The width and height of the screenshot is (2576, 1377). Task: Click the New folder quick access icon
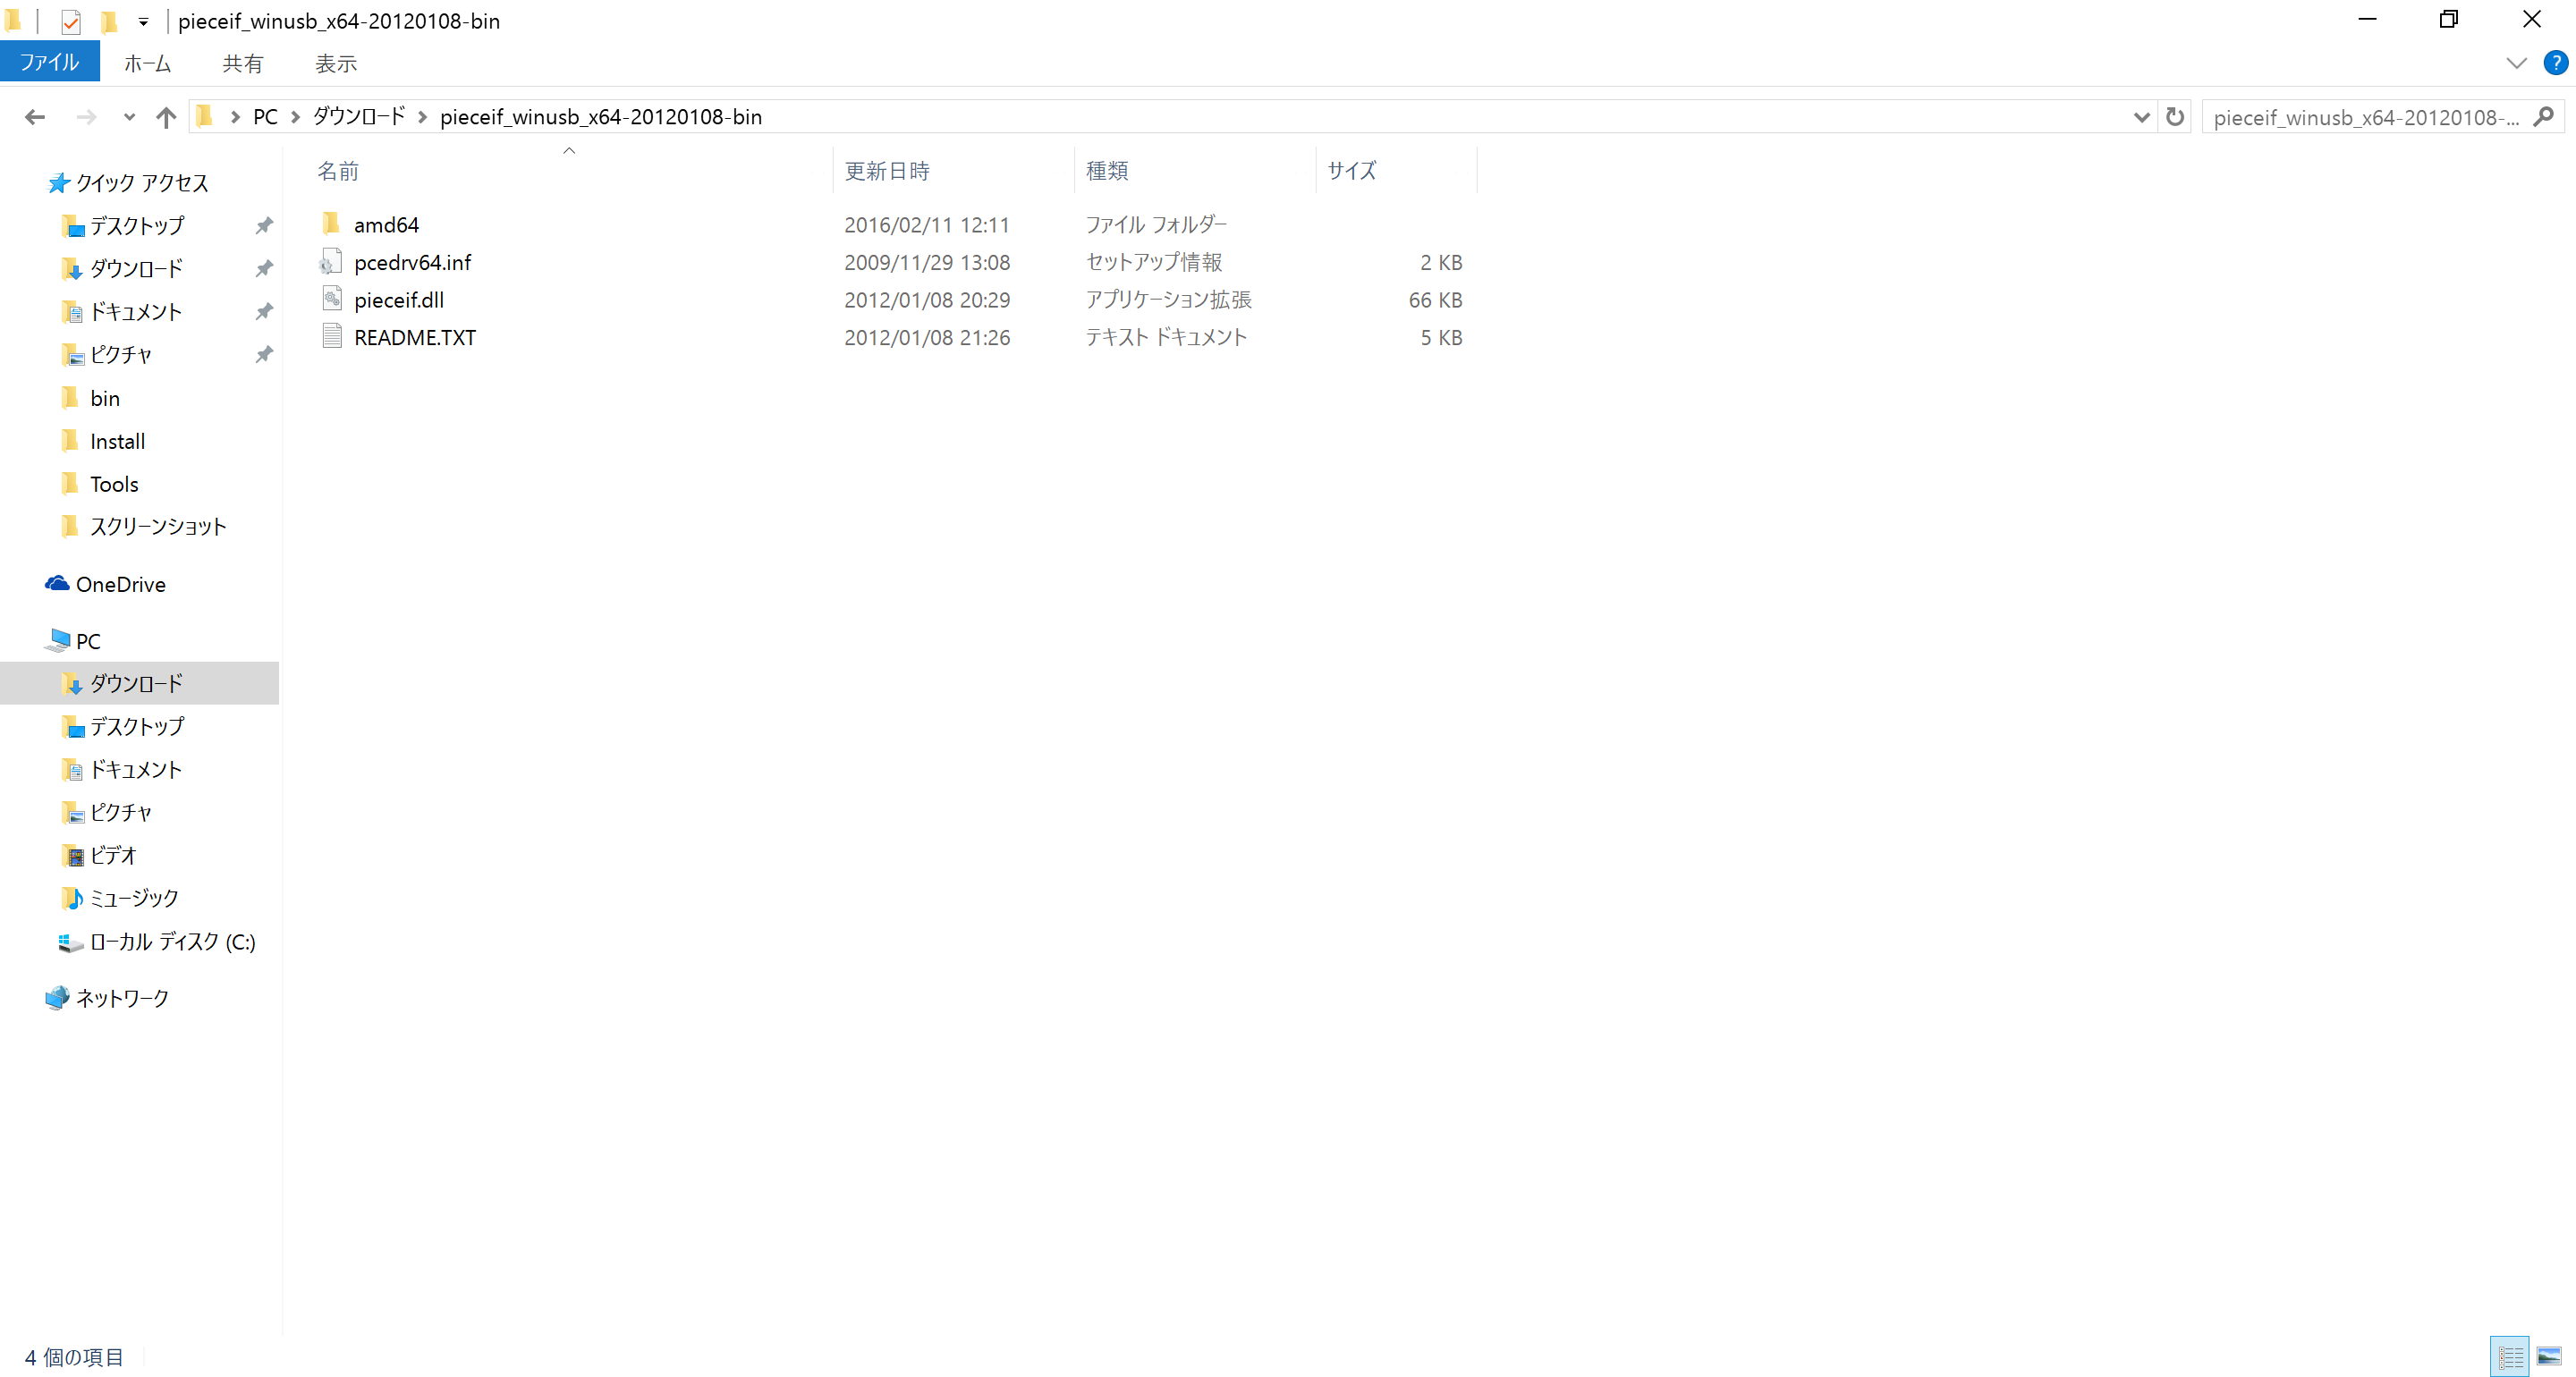tap(109, 21)
